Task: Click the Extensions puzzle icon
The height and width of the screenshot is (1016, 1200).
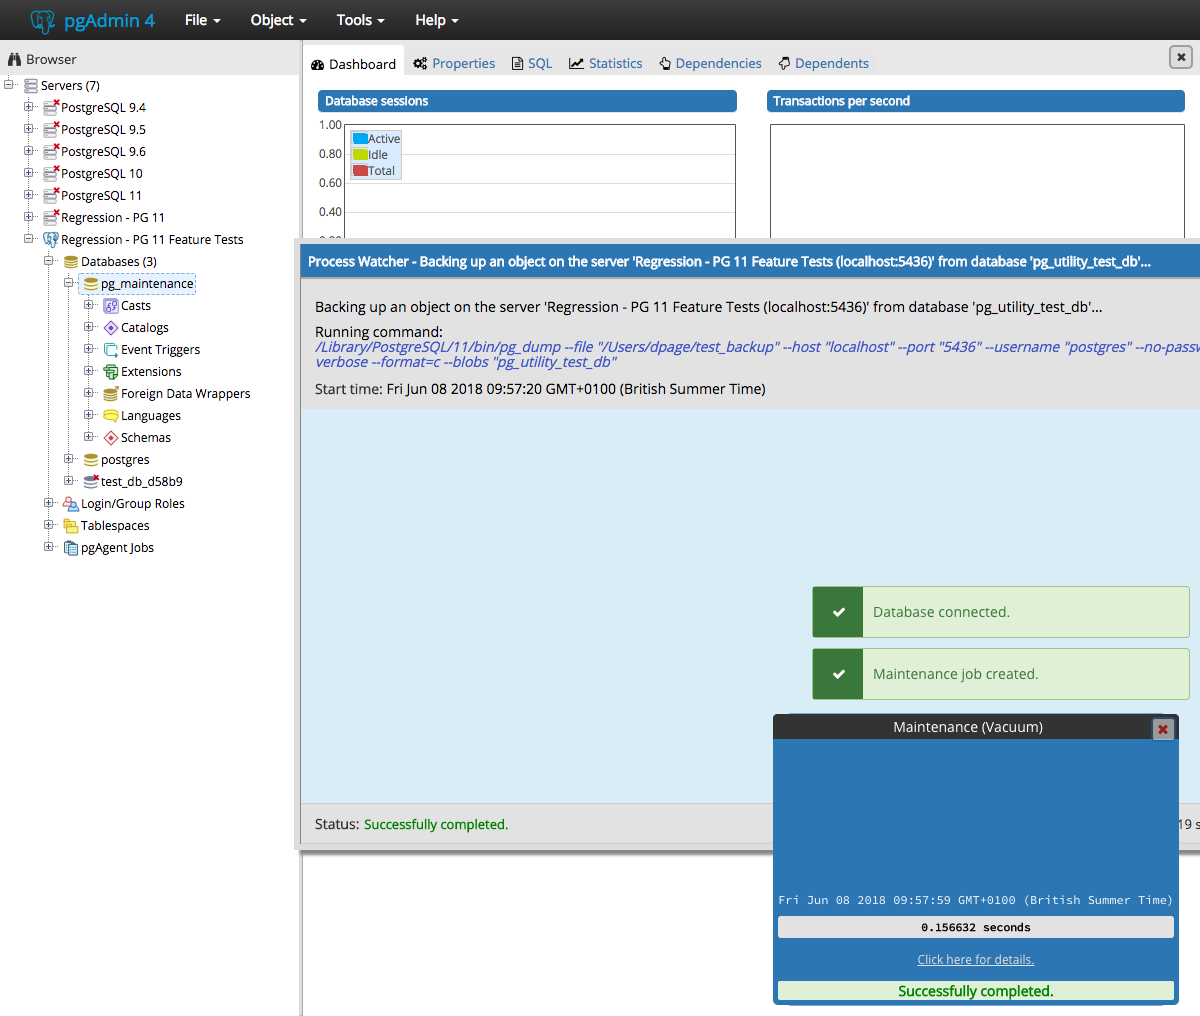Action: click(x=111, y=372)
